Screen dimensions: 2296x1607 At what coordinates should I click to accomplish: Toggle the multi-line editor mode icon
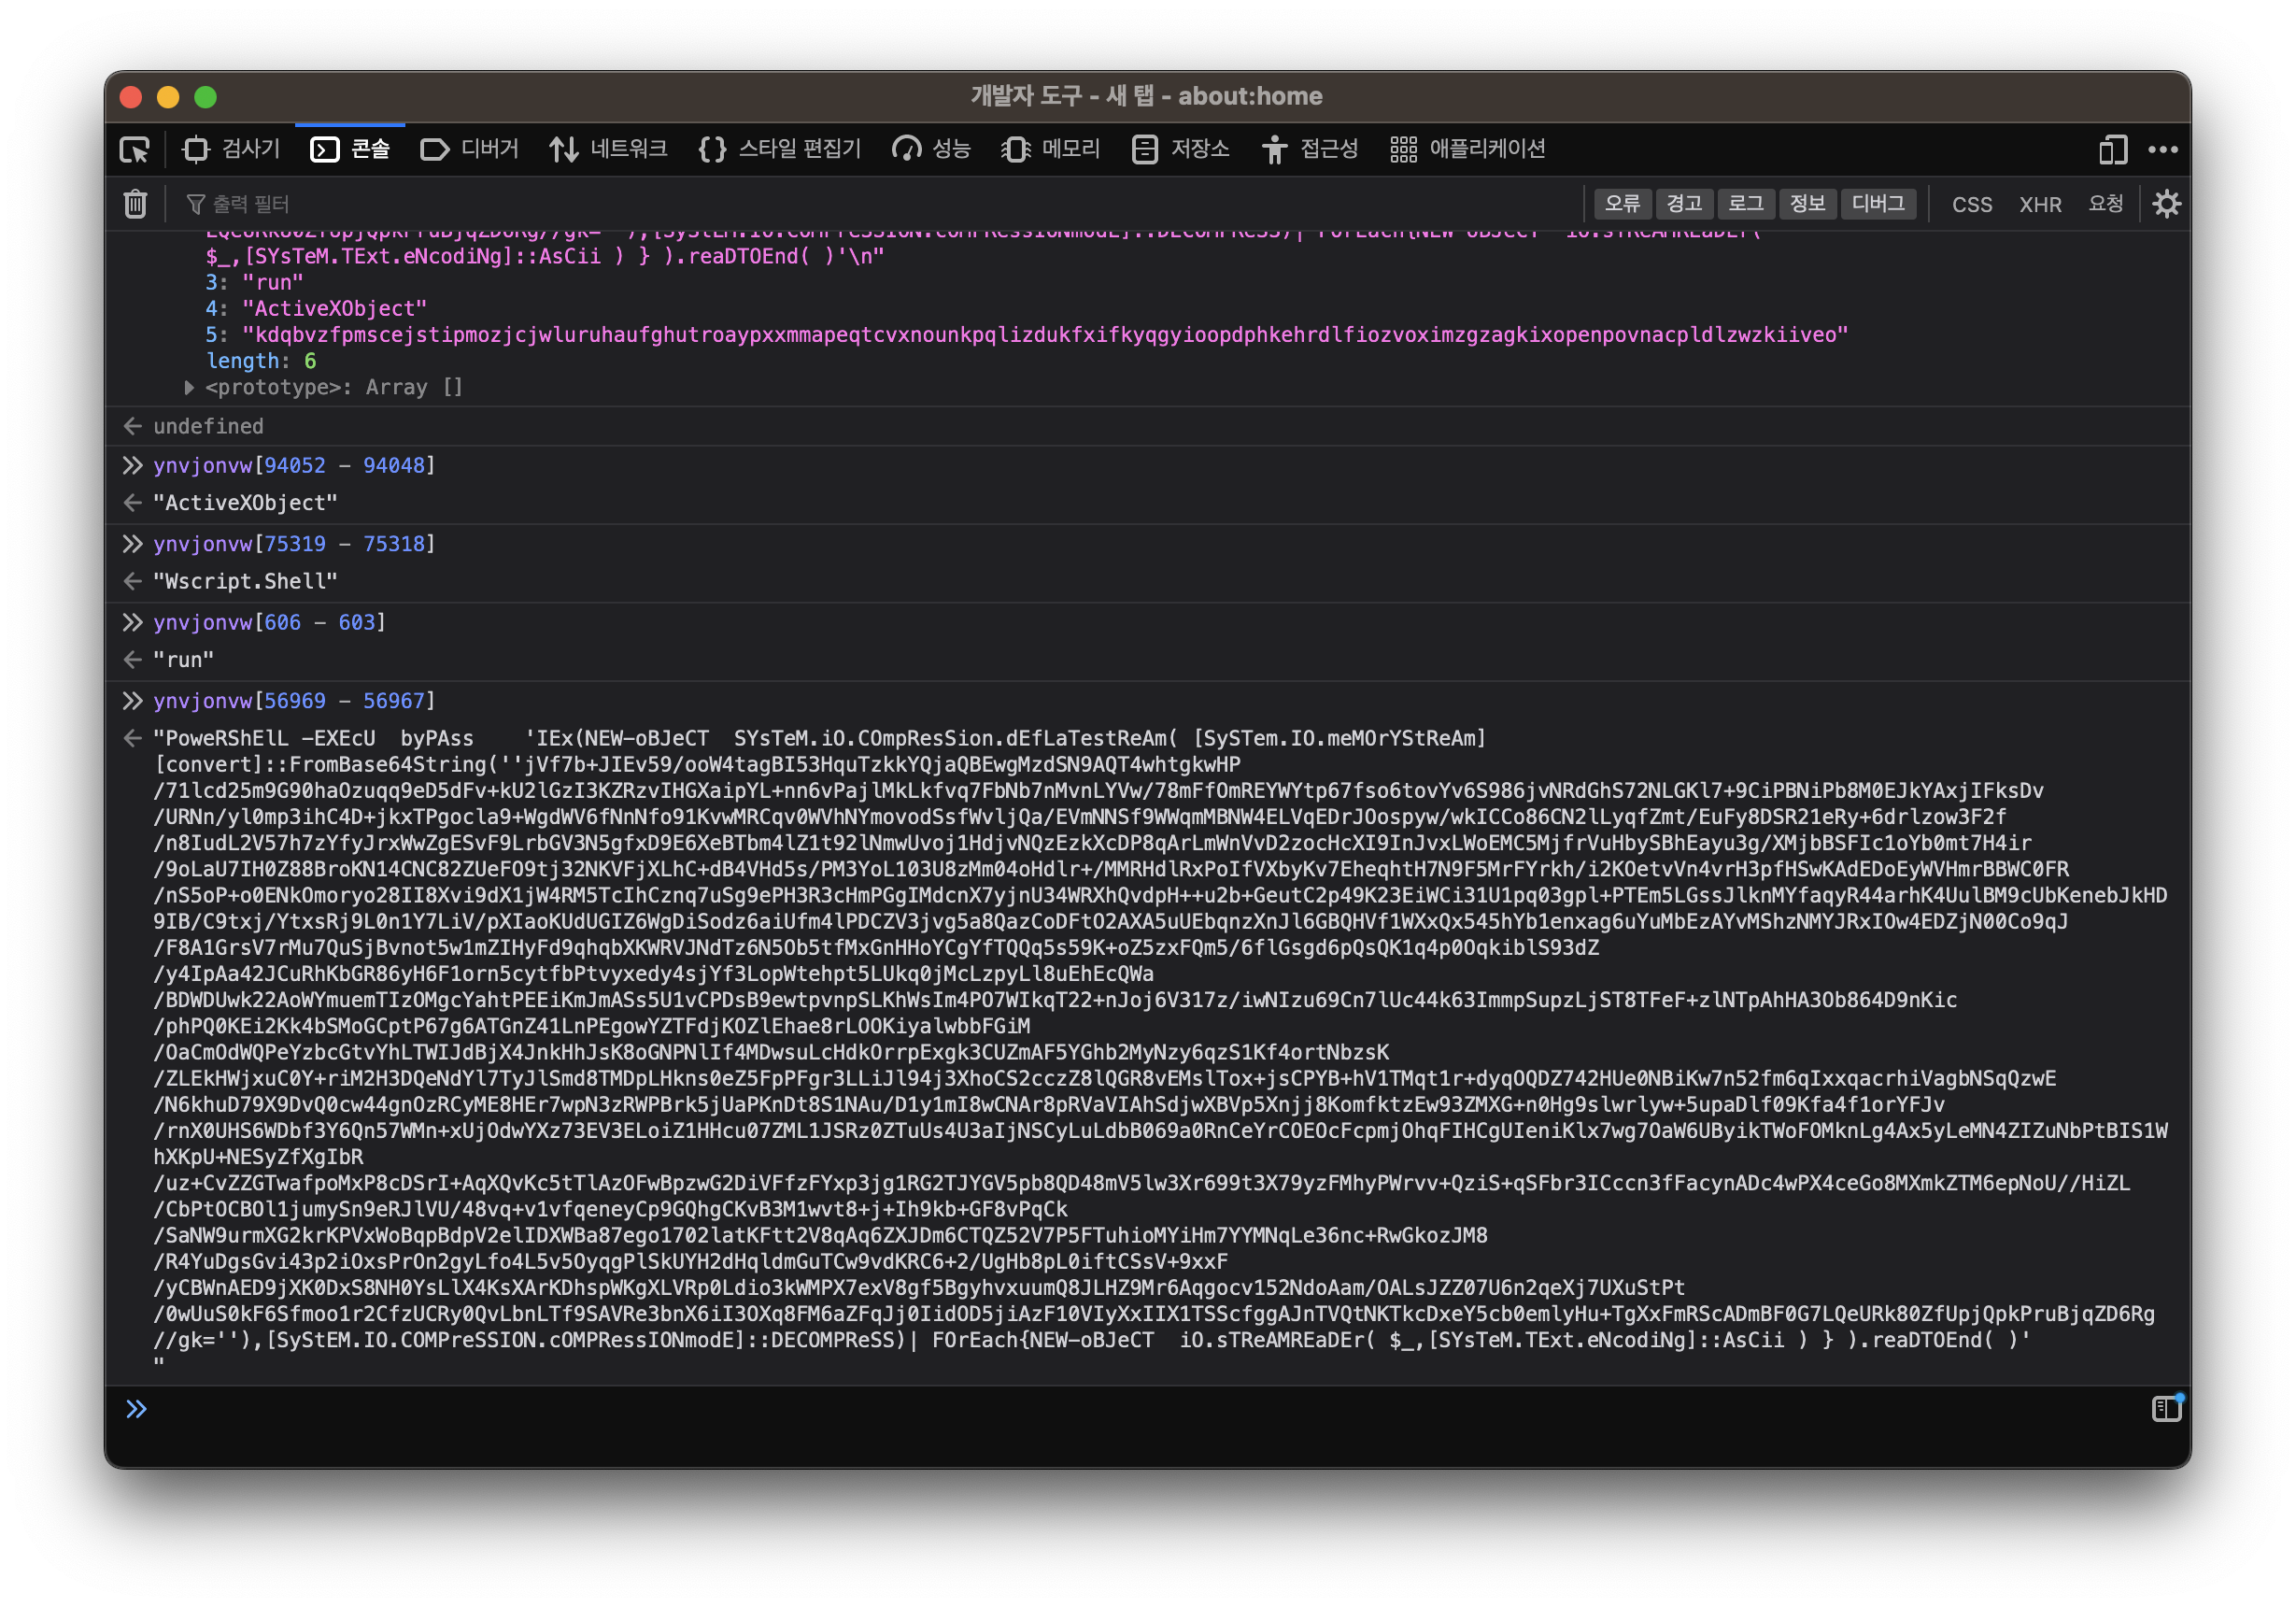pos(2166,1408)
